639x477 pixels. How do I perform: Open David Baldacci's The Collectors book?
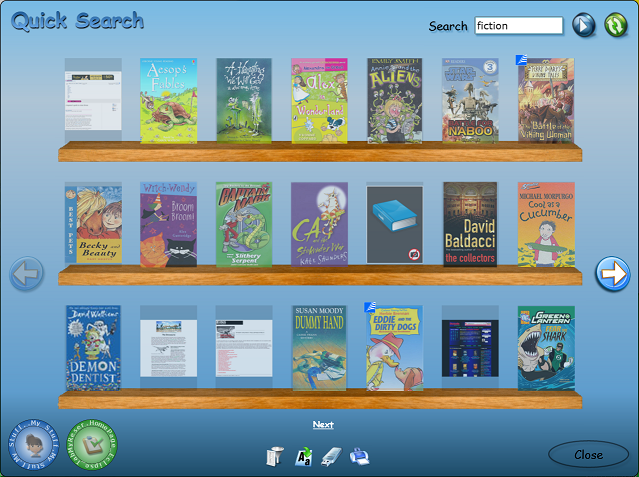tap(470, 223)
